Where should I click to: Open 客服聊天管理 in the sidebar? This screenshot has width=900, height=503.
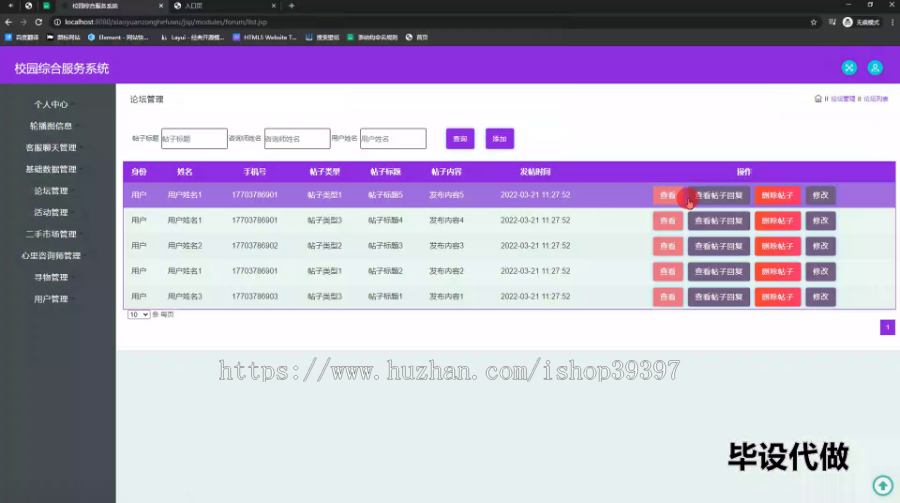(51, 148)
